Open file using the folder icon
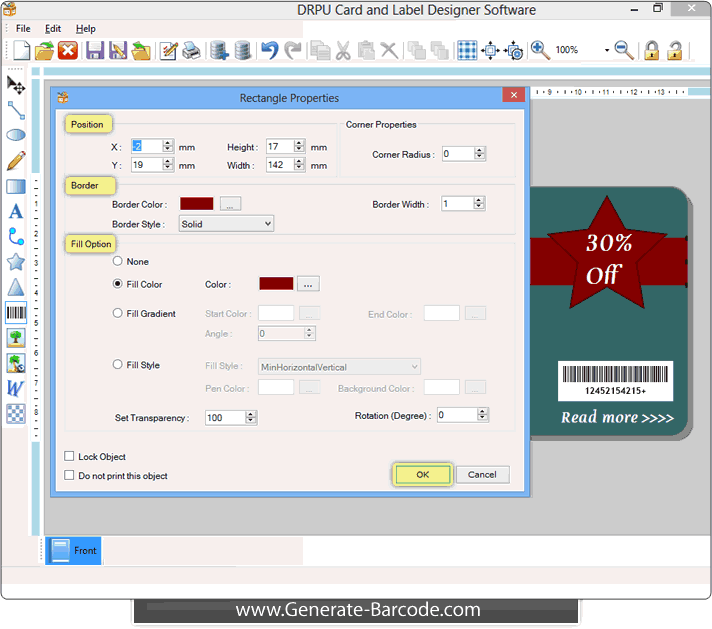 (x=44, y=50)
